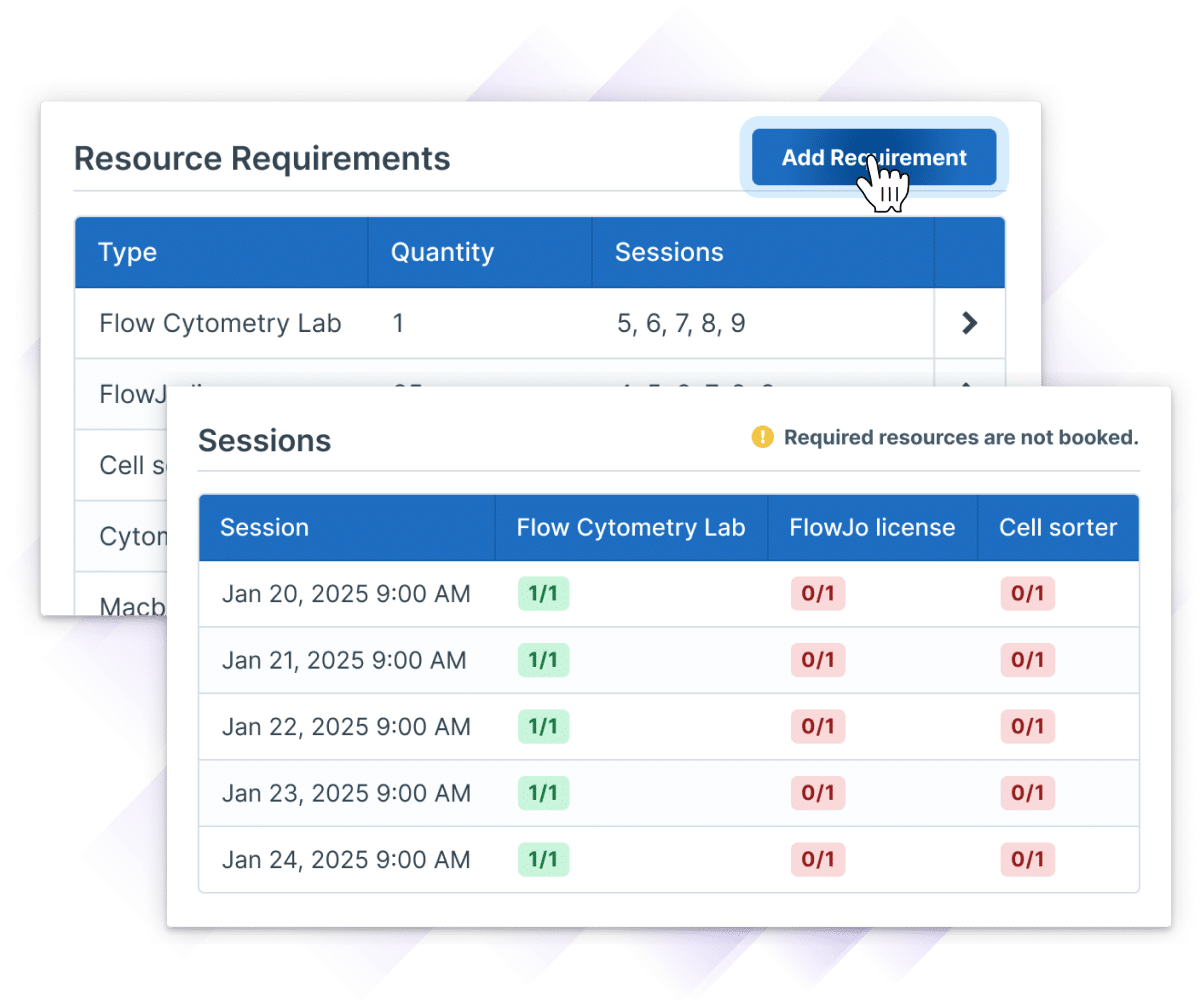Click the Quantity column header
Screen dimensions: 1200x1008
click(443, 252)
